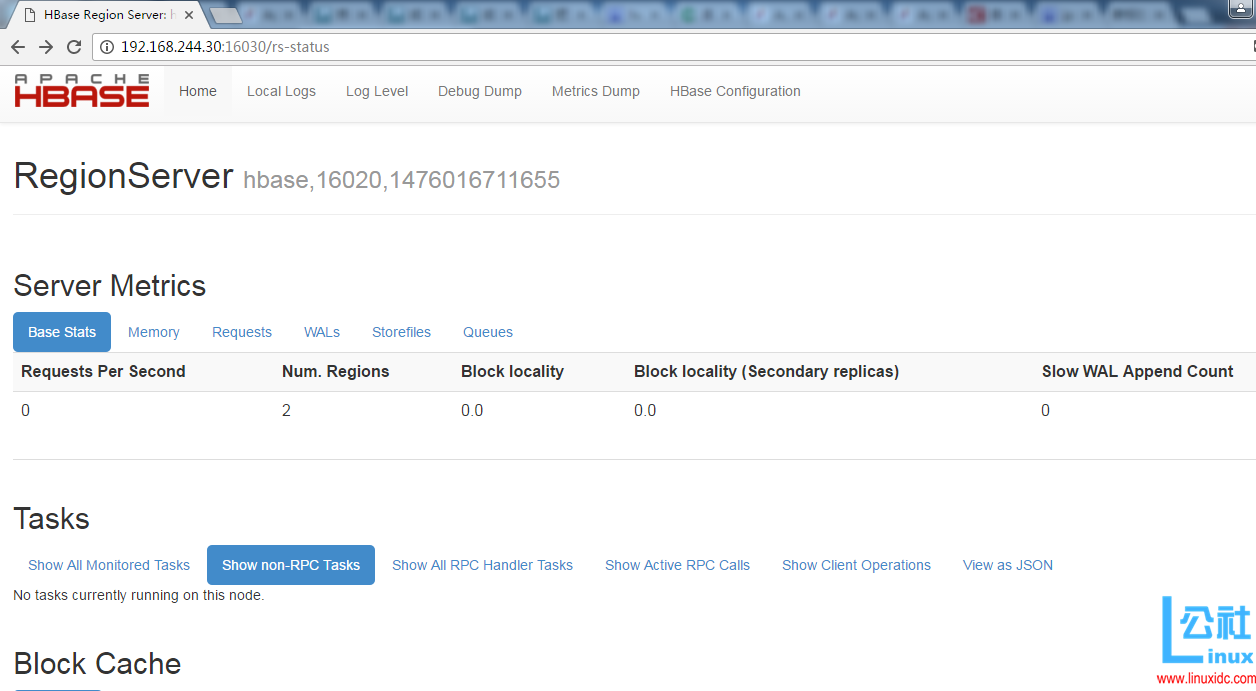Image resolution: width=1256 pixels, height=691 pixels.
Task: Reload the page using the refresh icon
Action: (x=73, y=46)
